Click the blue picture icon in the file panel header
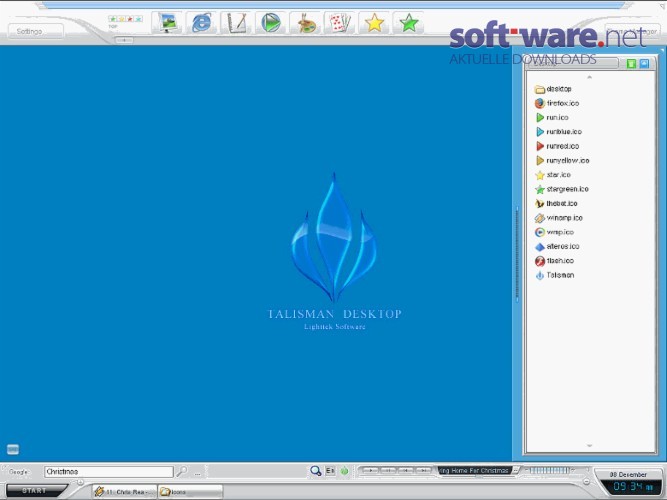Image resolution: width=667 pixels, height=500 pixels. coord(644,64)
